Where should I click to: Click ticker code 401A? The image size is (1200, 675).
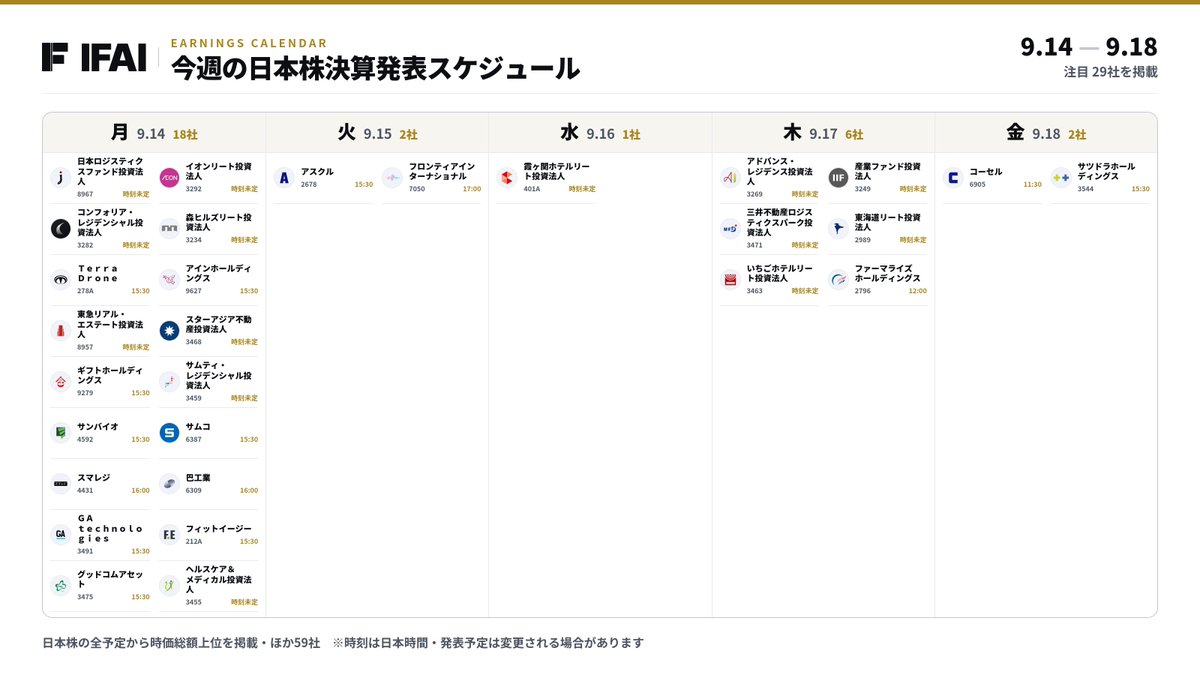pos(532,189)
